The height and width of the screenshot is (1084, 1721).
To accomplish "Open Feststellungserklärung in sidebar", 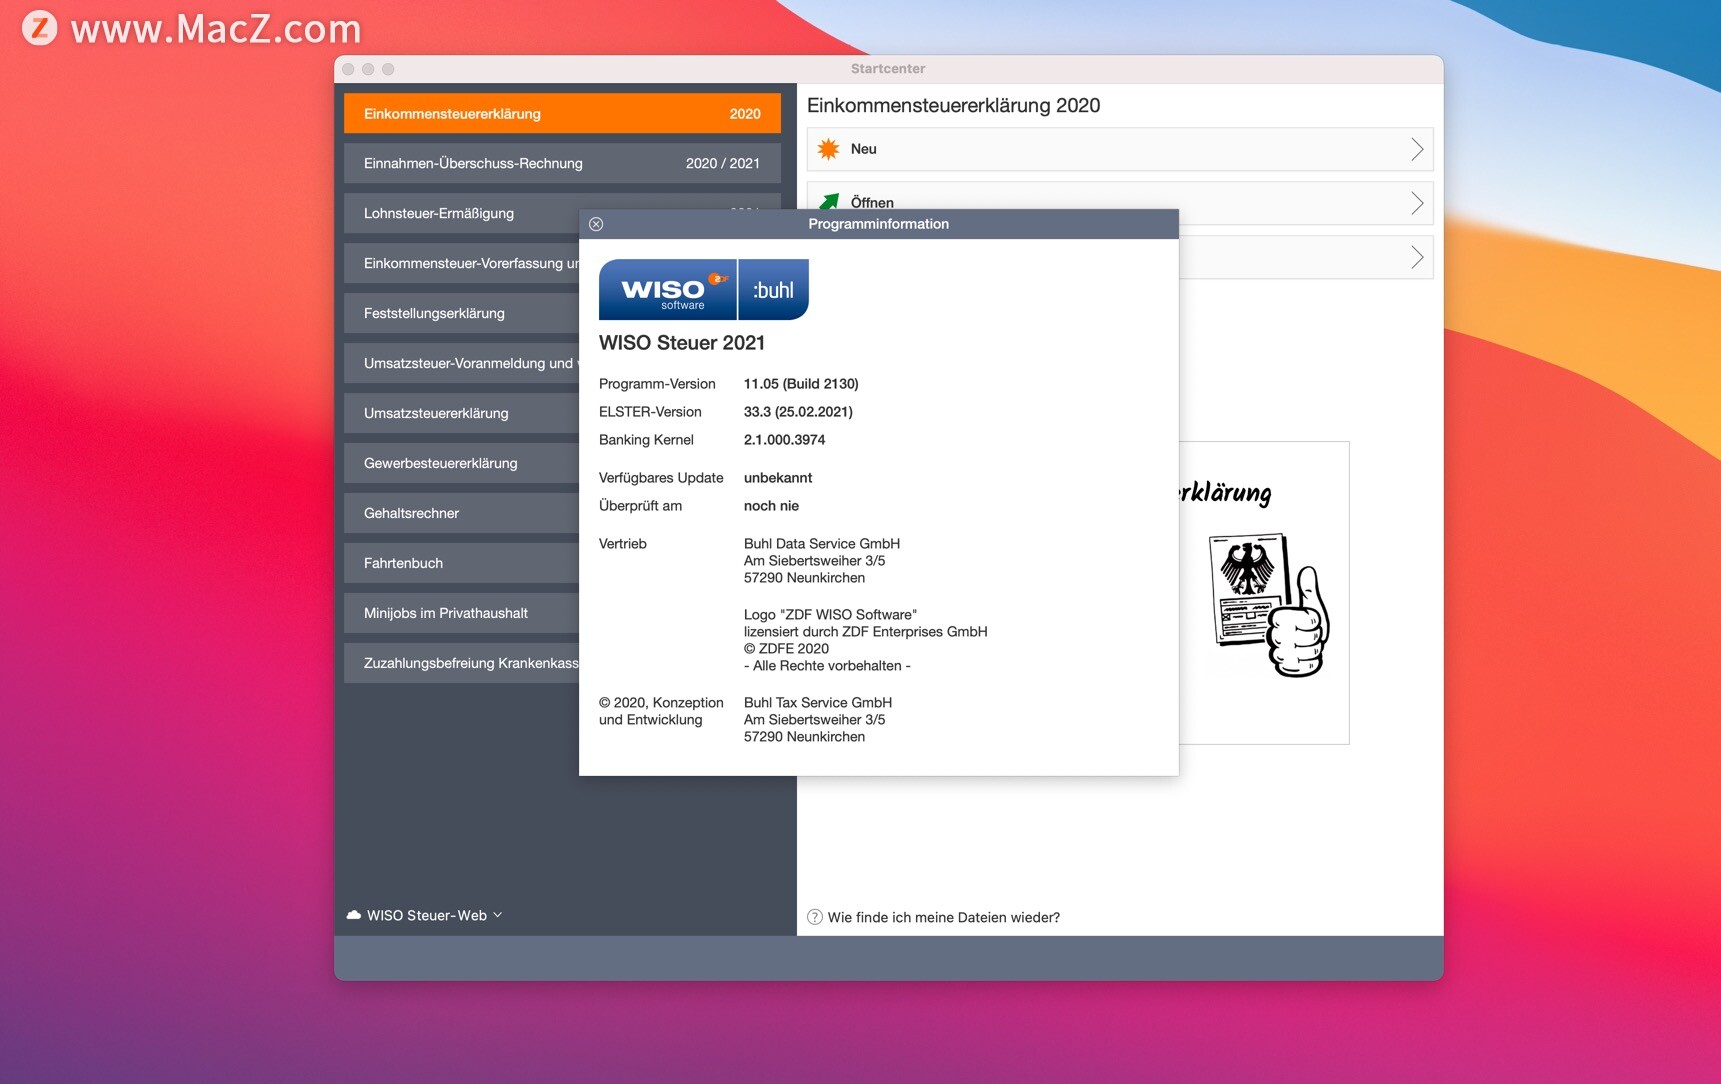I will coord(461,313).
